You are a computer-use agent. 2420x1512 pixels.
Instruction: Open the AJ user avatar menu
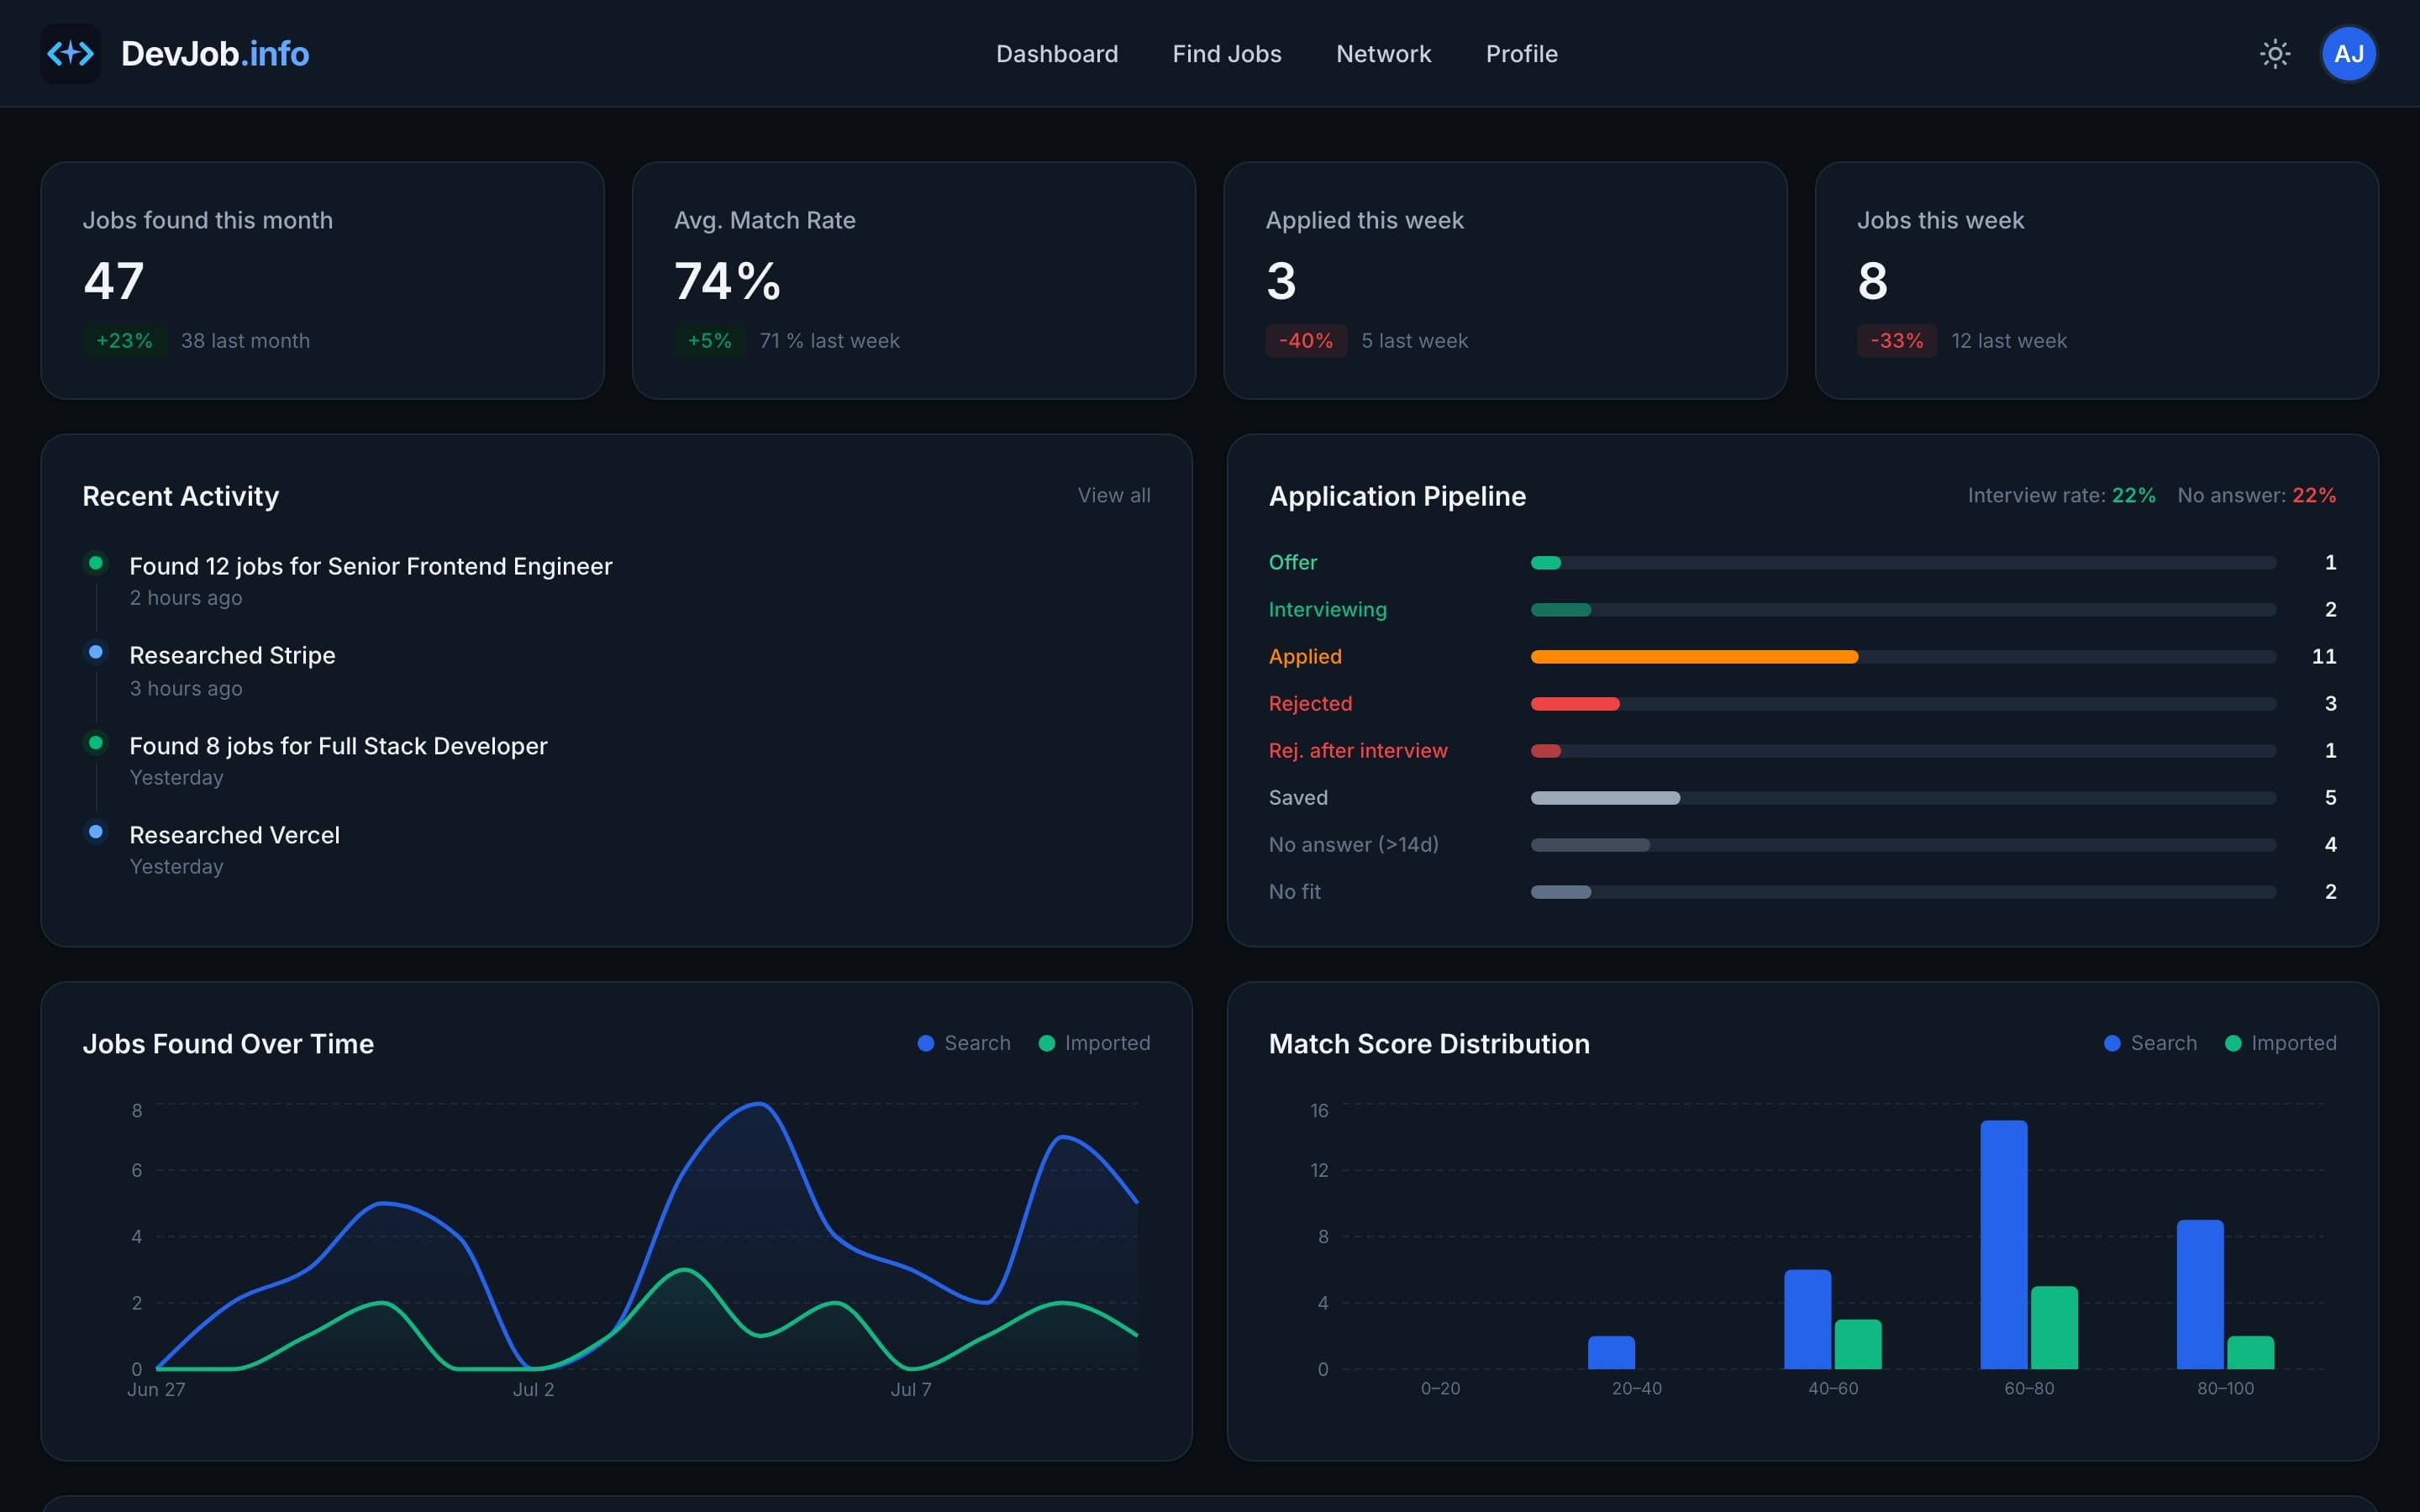click(x=2348, y=53)
